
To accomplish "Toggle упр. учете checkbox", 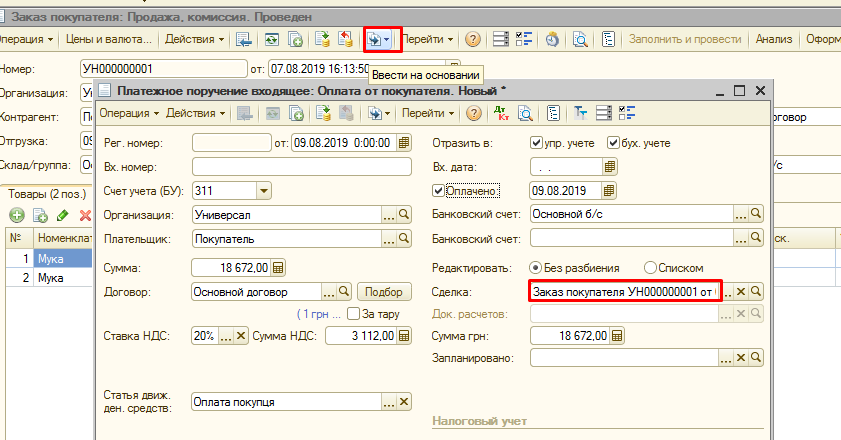I will (x=536, y=143).
